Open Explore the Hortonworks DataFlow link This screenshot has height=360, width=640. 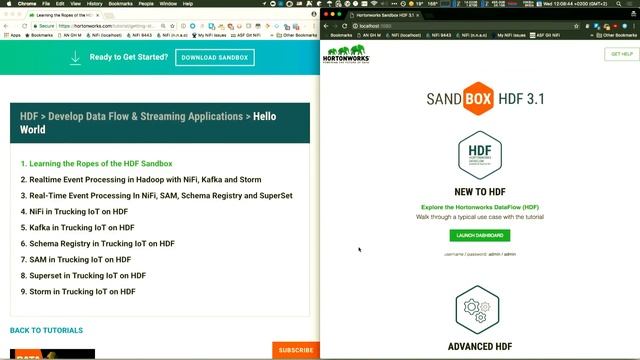[480, 207]
